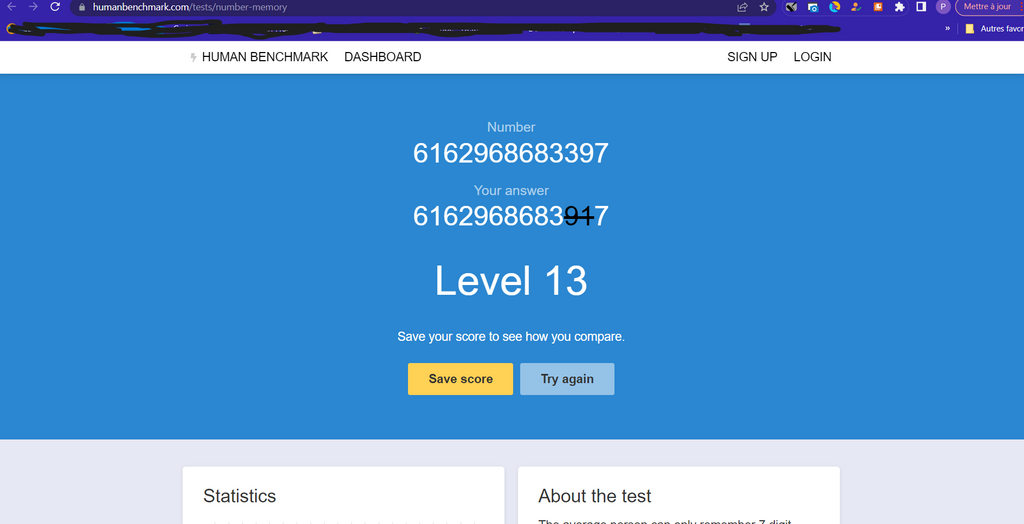Bookmark this page with the star icon
The width and height of the screenshot is (1024, 524).
(764, 7)
